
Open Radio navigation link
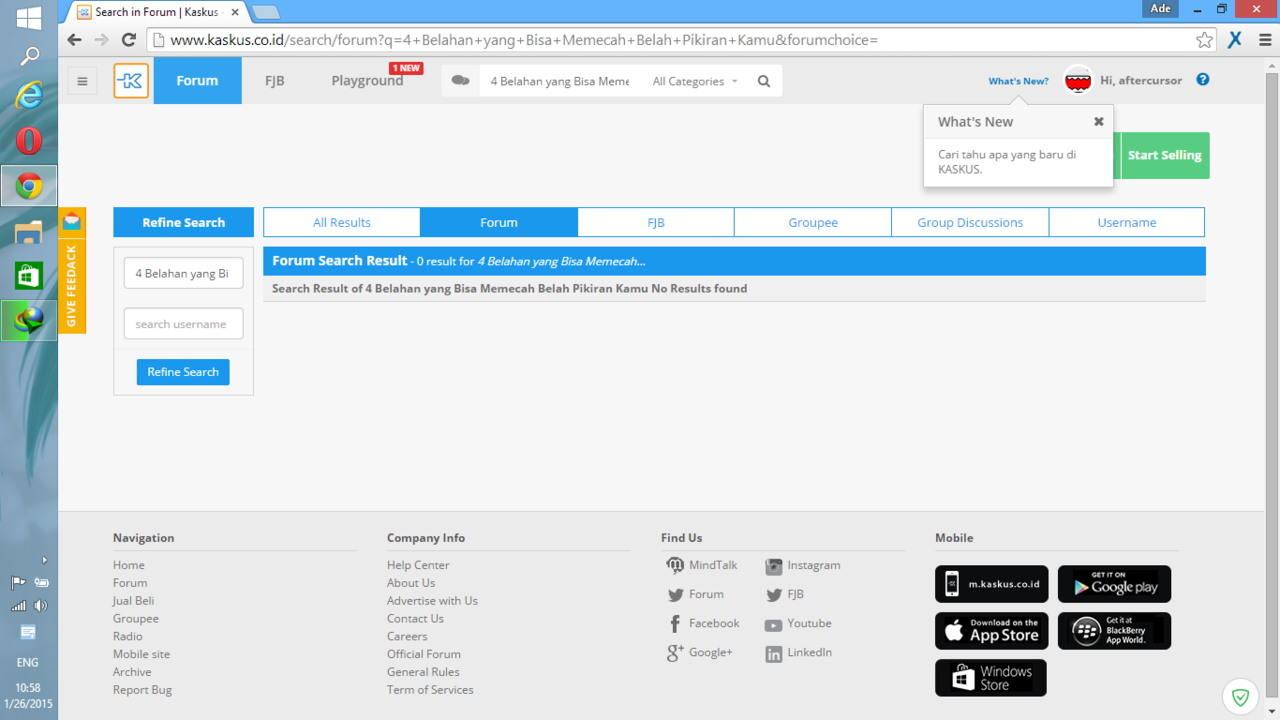pyautogui.click(x=127, y=636)
